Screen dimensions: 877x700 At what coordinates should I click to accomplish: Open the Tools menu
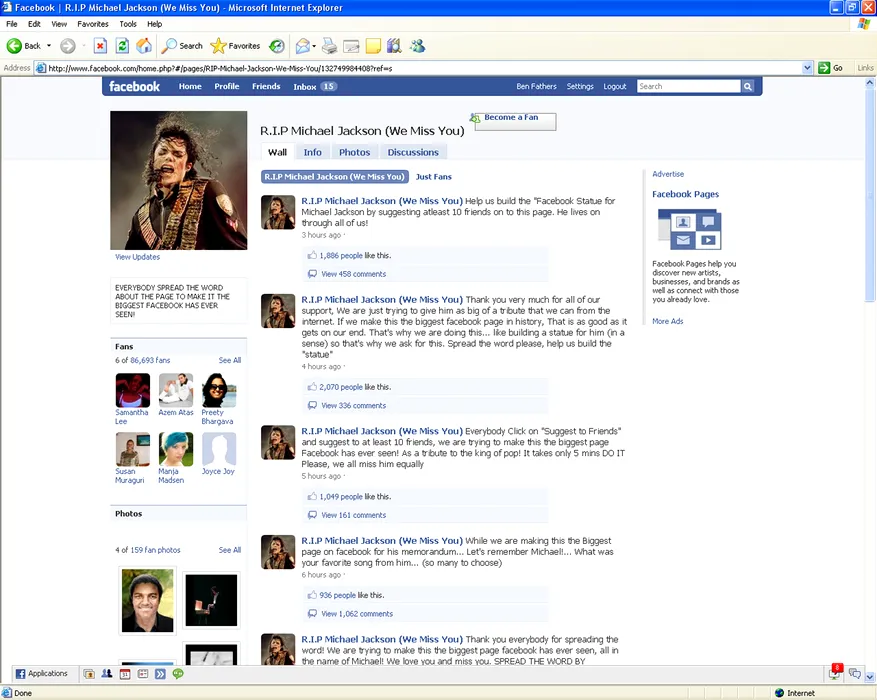pos(128,24)
